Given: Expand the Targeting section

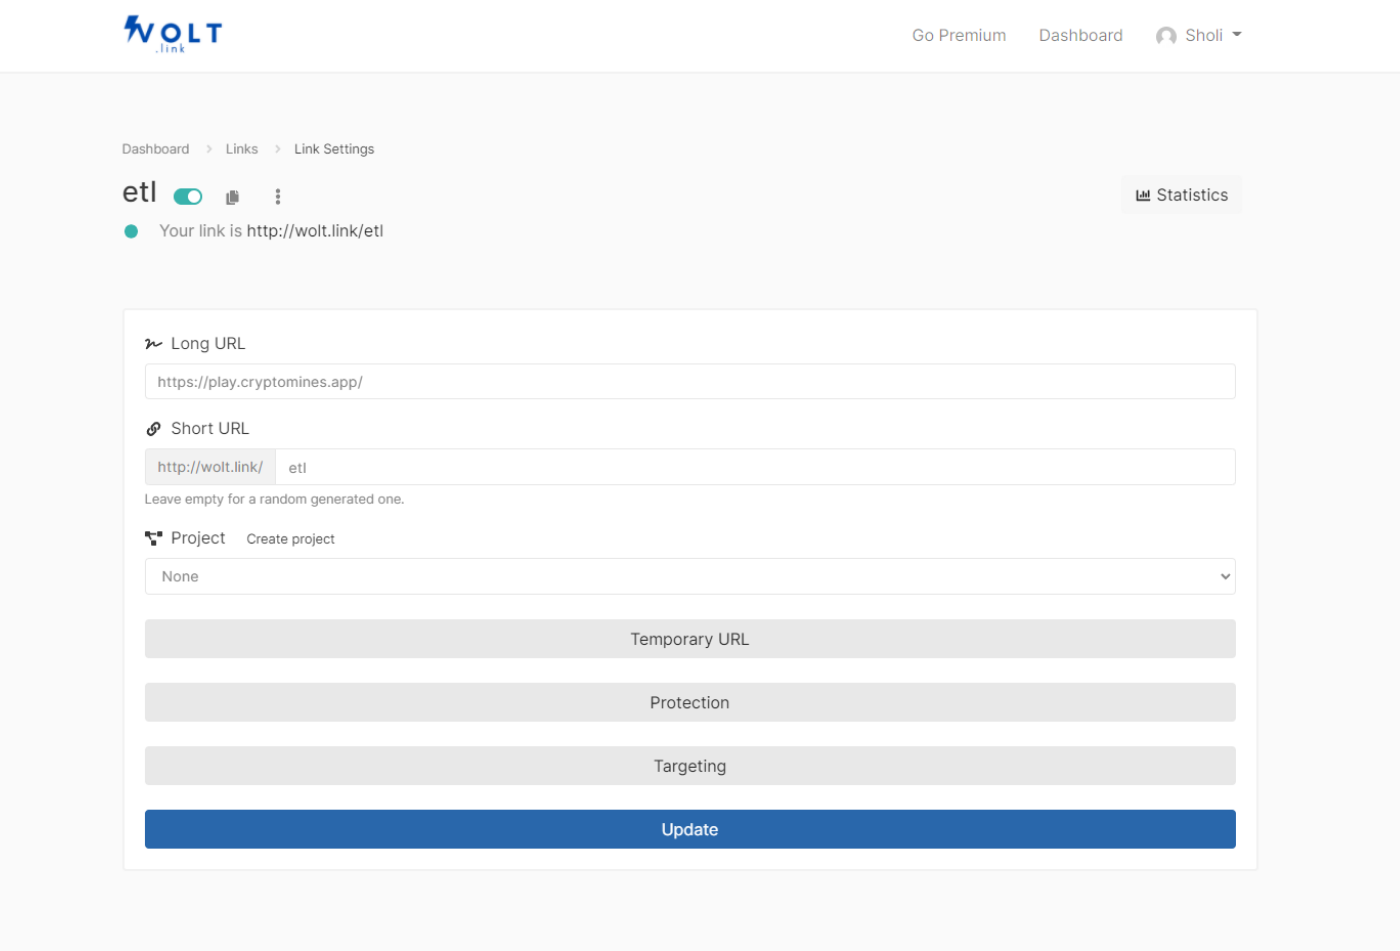Looking at the screenshot, I should tap(690, 766).
